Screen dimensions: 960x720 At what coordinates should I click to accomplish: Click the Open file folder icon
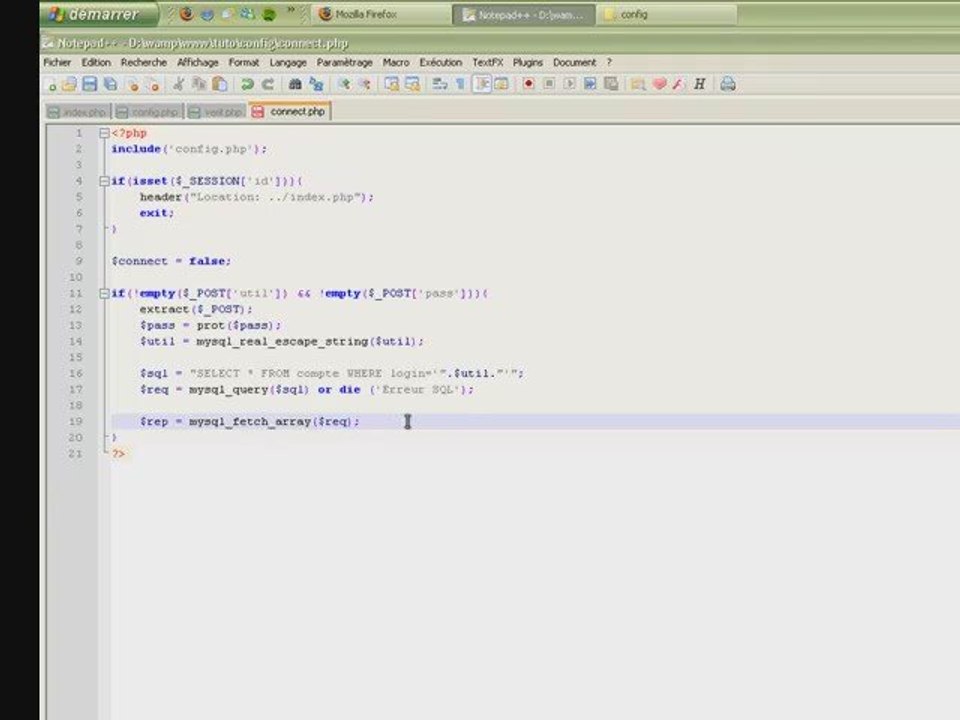[70, 84]
